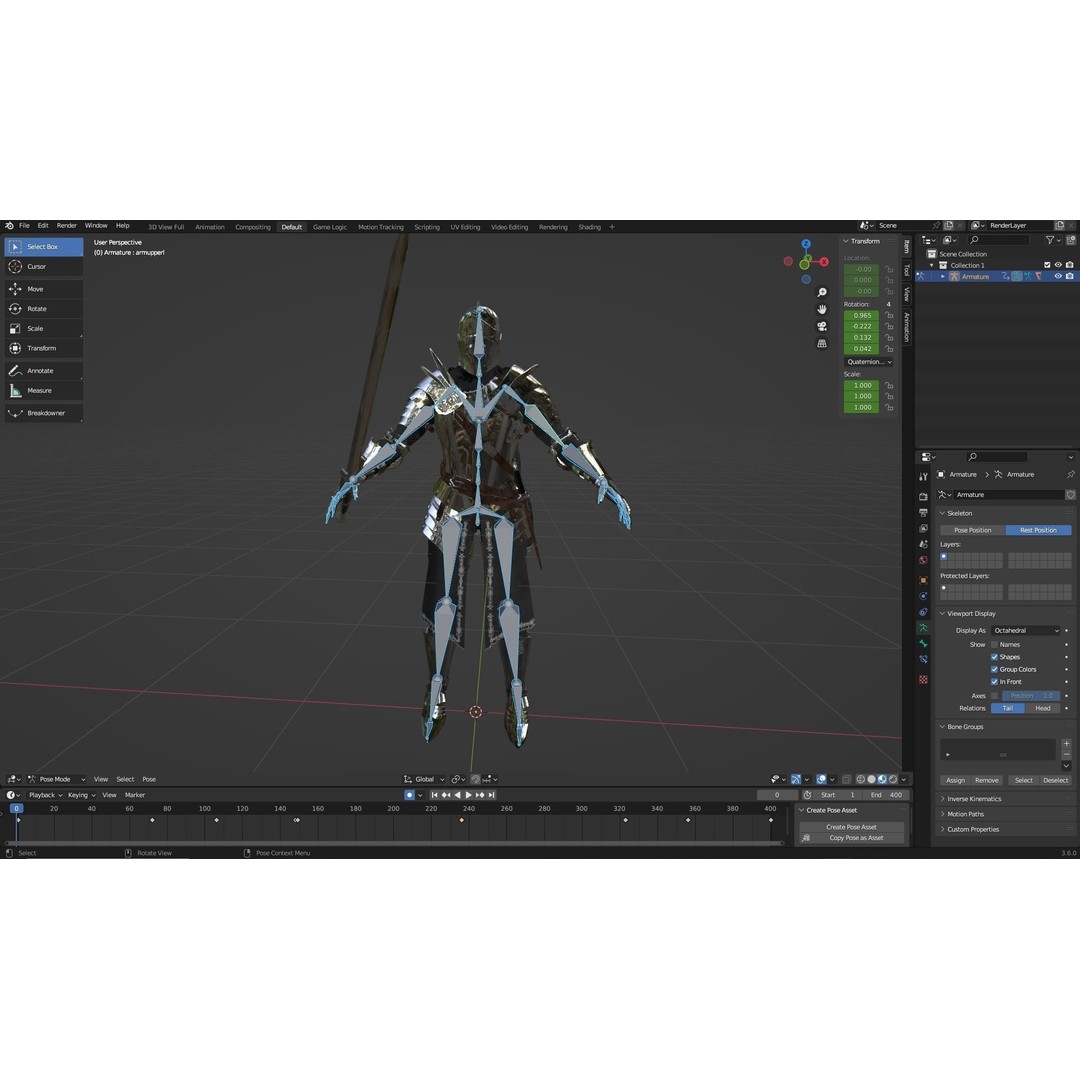Select solid viewport shading
Screen dimensions: 1080x1080
pyautogui.click(x=871, y=779)
